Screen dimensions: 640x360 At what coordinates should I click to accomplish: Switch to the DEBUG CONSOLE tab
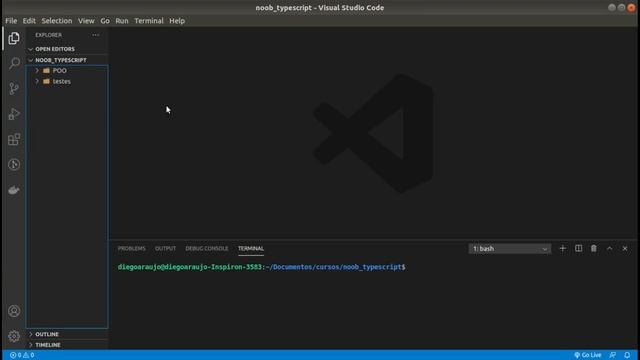pos(207,249)
